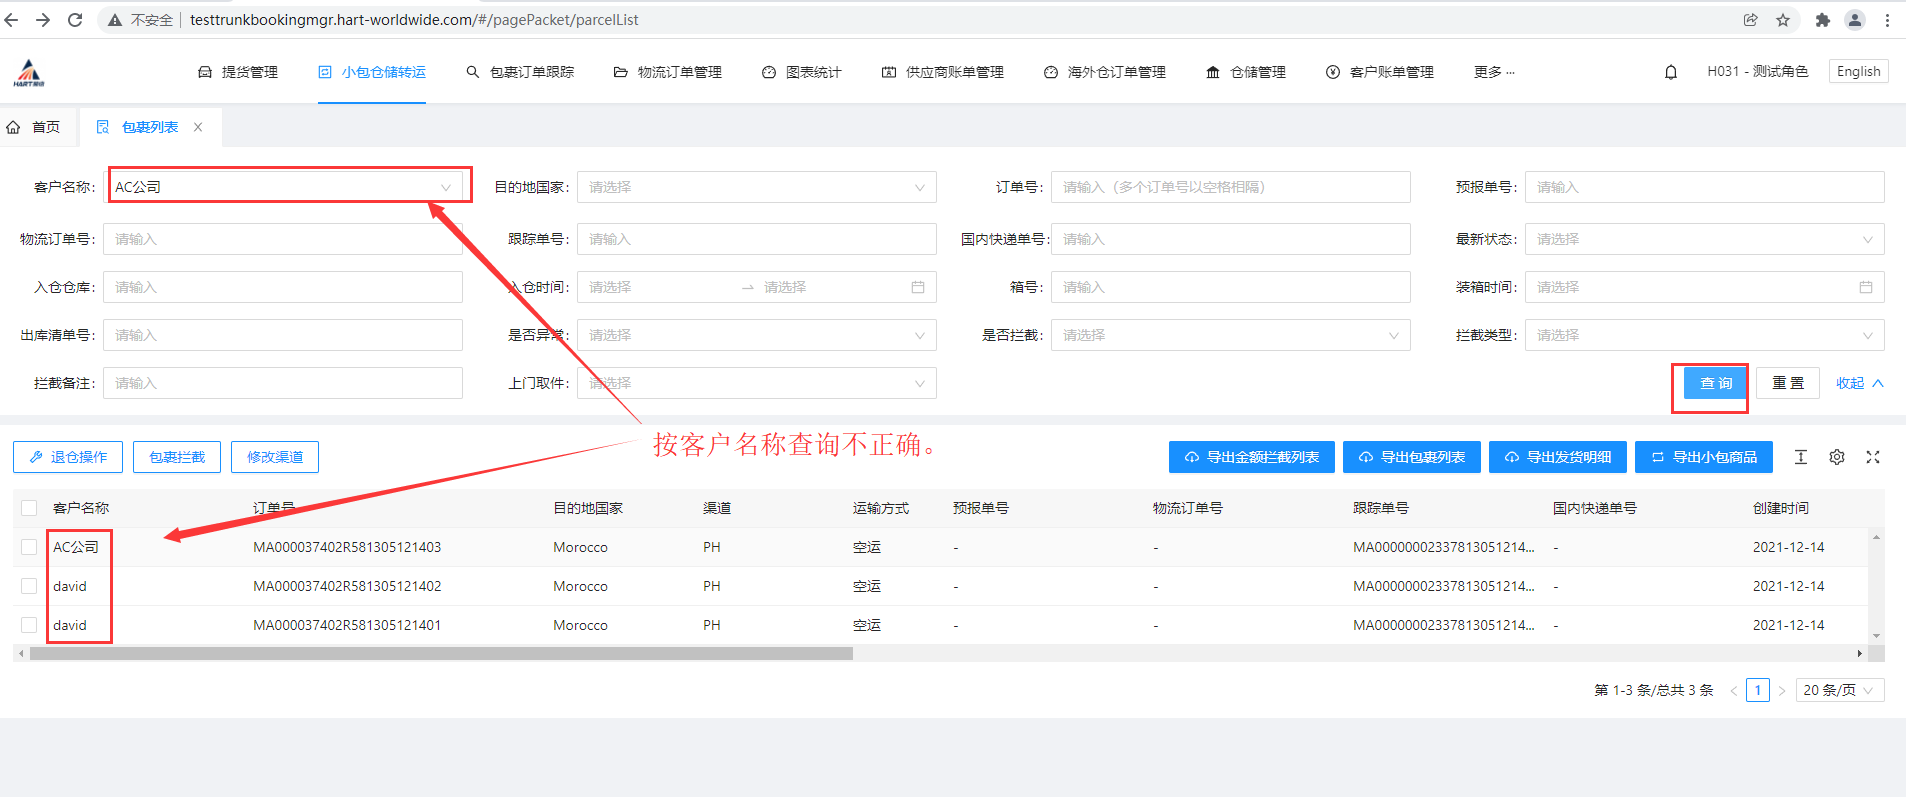Open the 目的地国家 dropdown

tap(756, 187)
